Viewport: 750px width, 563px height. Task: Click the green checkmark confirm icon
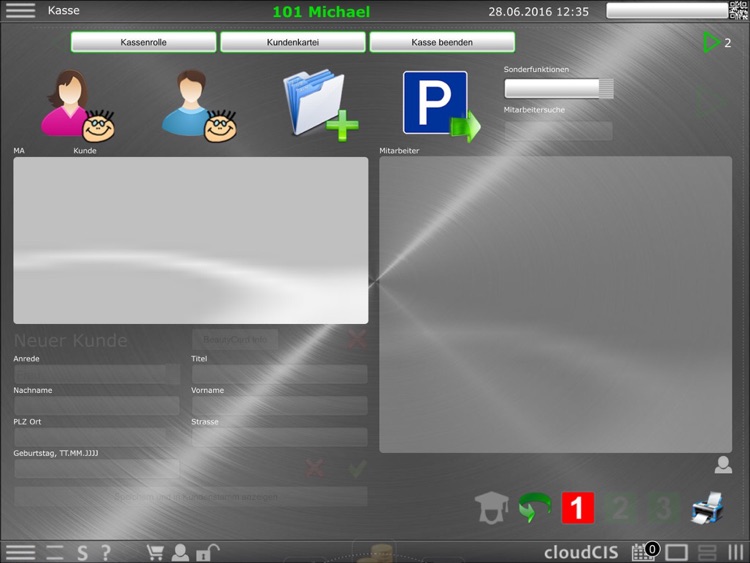(x=357, y=468)
